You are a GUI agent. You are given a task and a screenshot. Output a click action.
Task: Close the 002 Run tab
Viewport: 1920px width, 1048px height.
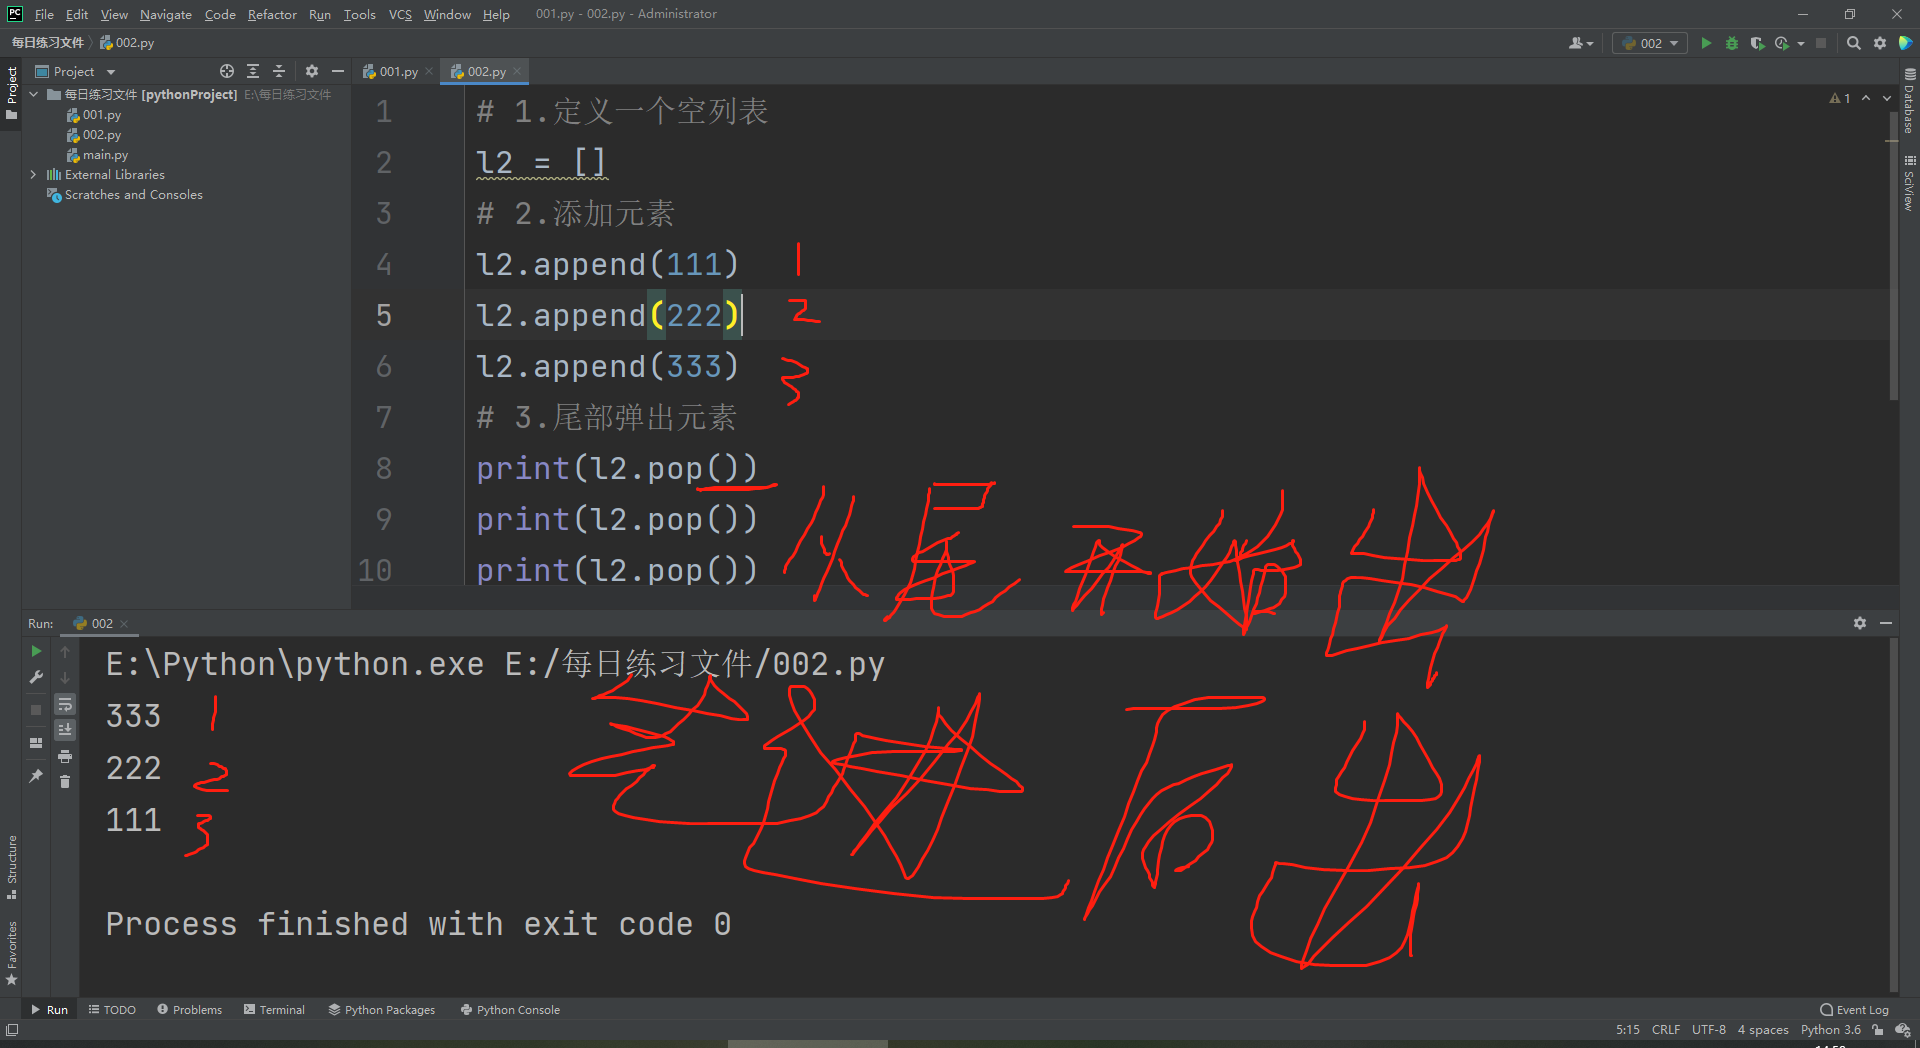pyautogui.click(x=124, y=623)
